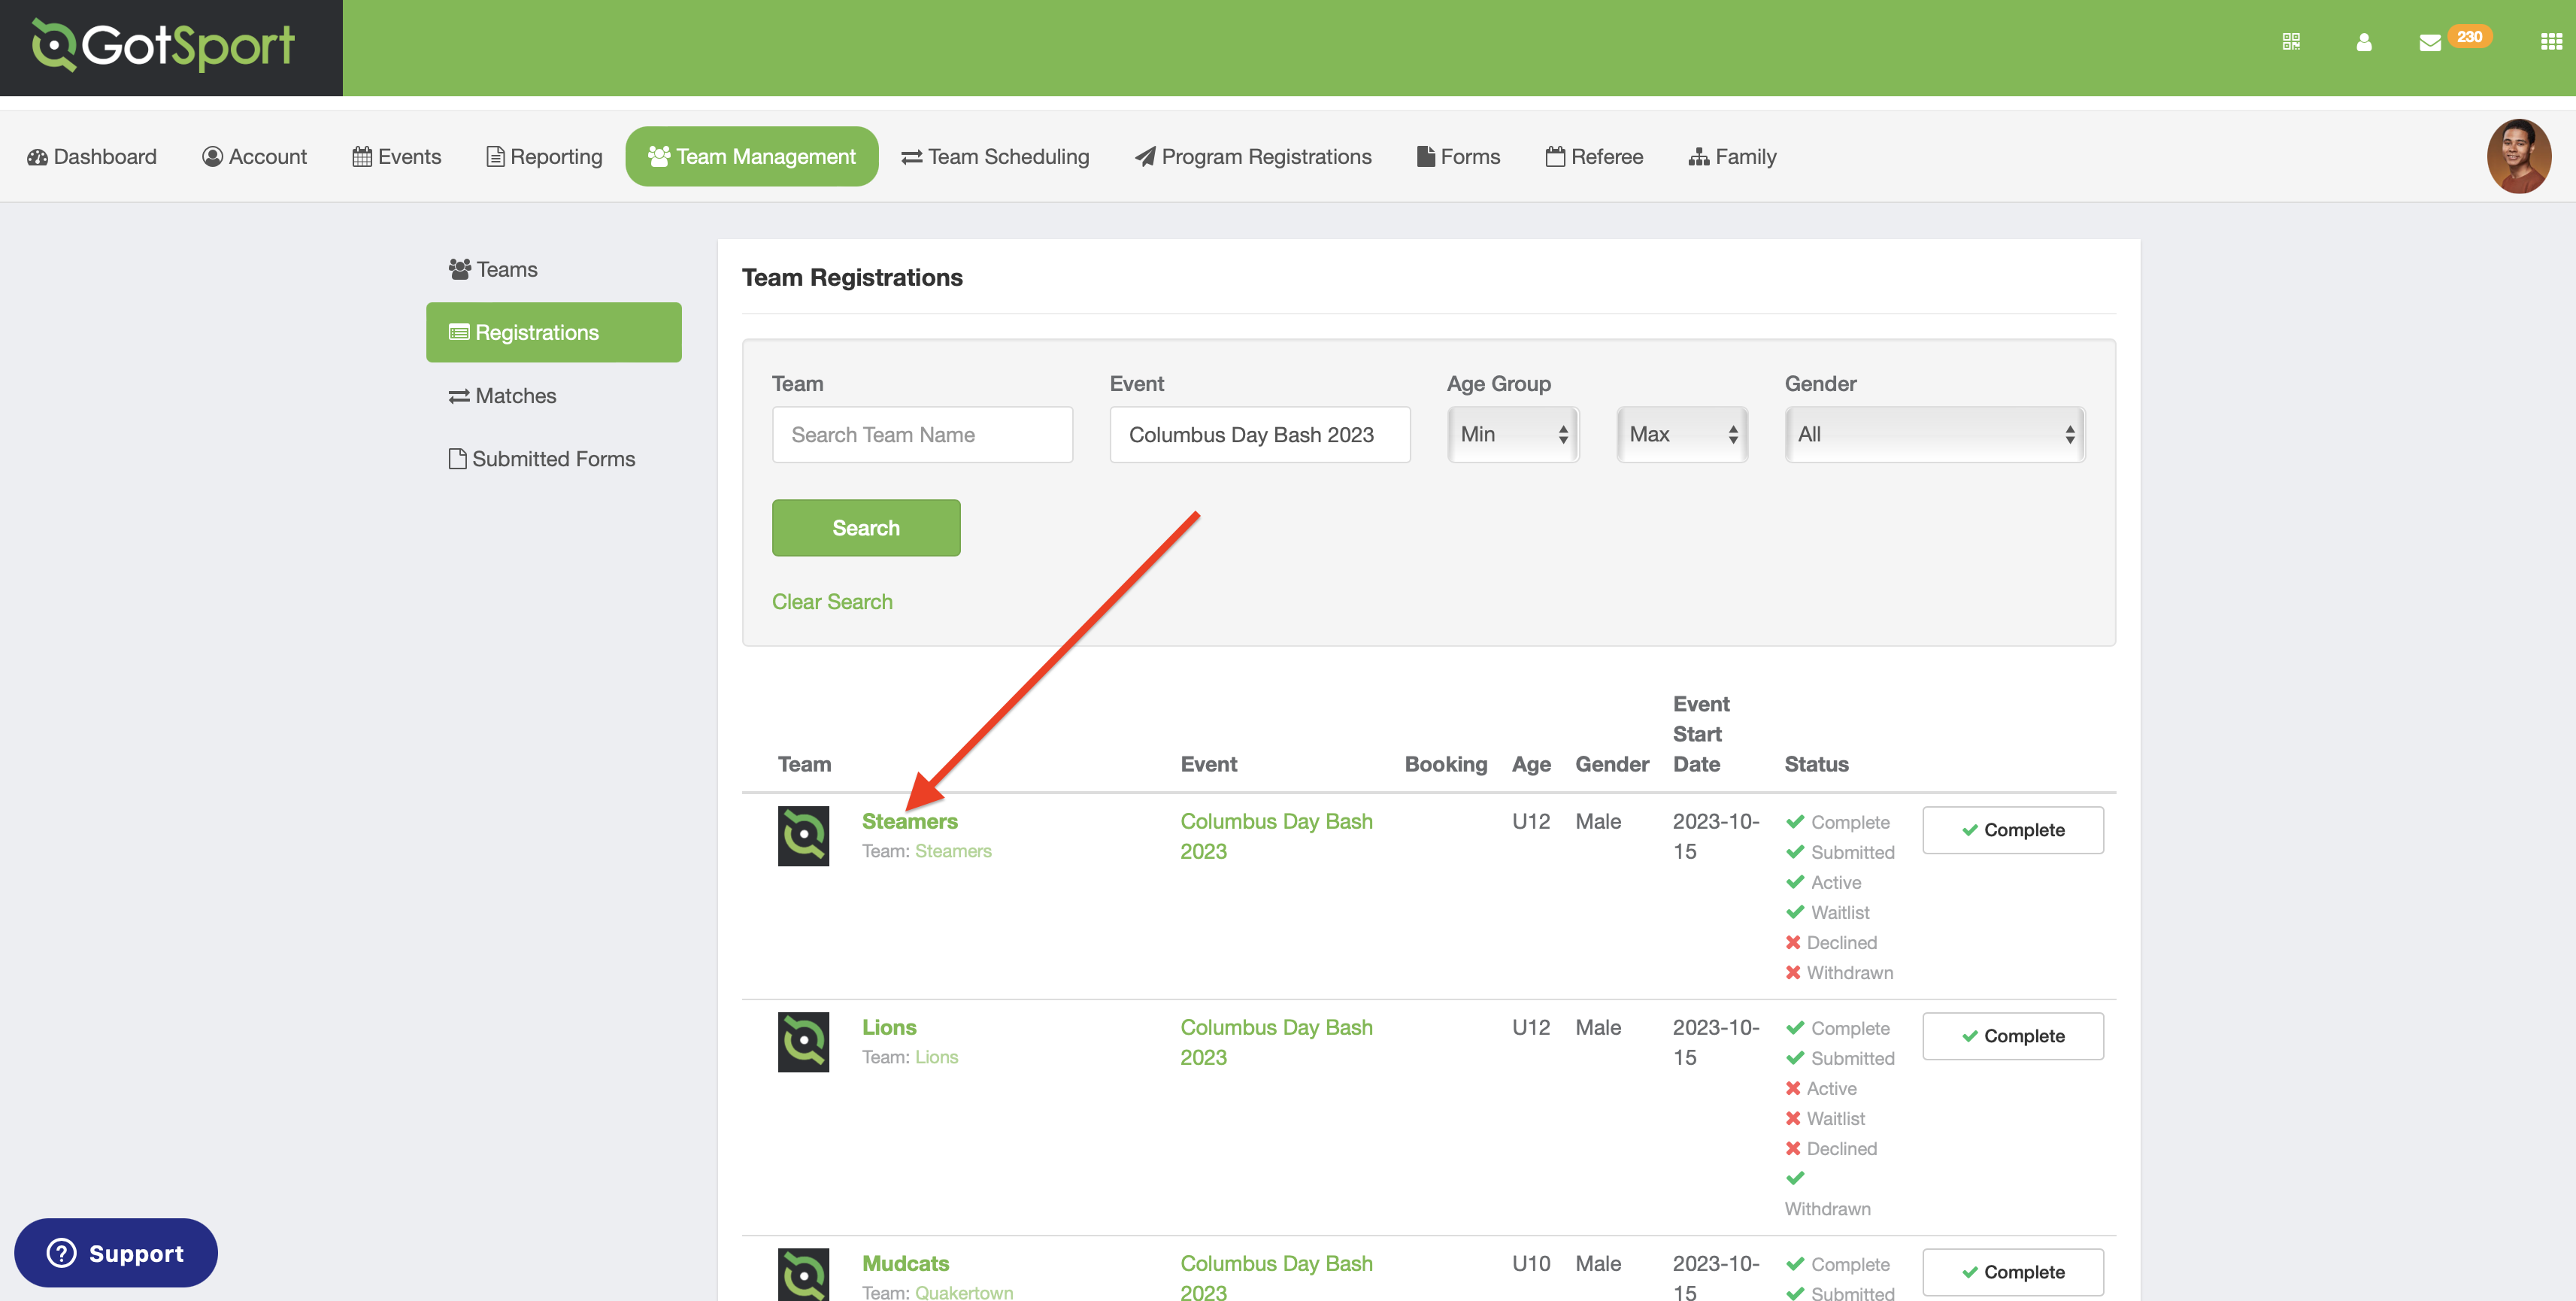Open Team Scheduling tab
2576x1301 pixels.
pos(995,157)
